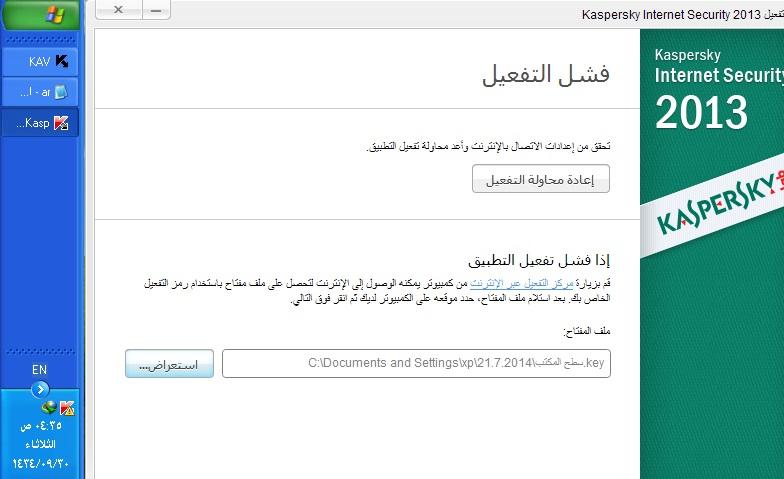This screenshot has width=784, height=479.
Task: Click the network globe tray icon
Action: coord(49,408)
